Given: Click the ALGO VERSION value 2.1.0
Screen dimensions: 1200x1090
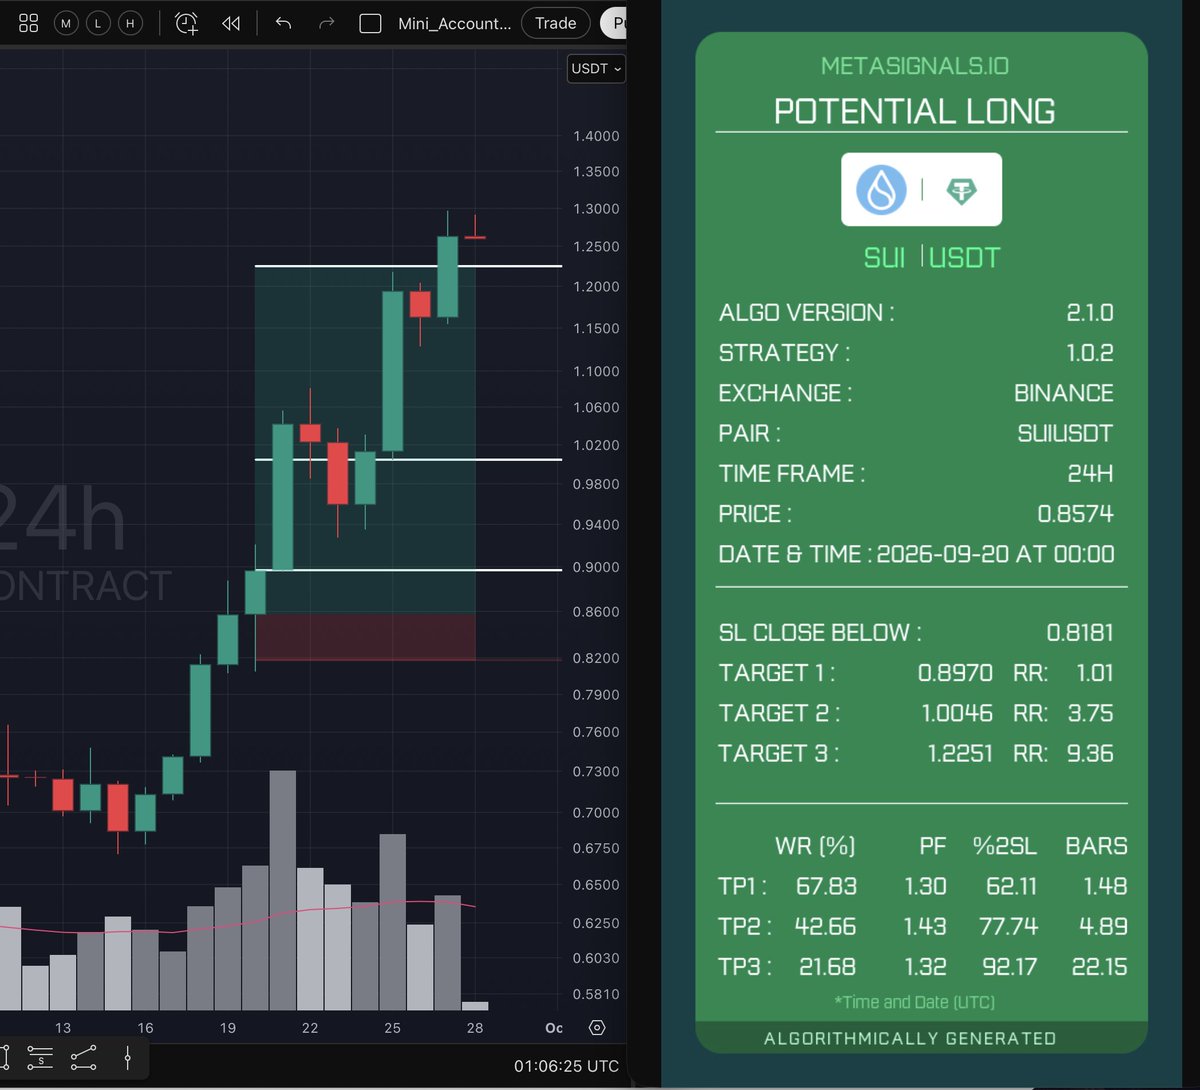Looking at the screenshot, I should [x=1090, y=313].
